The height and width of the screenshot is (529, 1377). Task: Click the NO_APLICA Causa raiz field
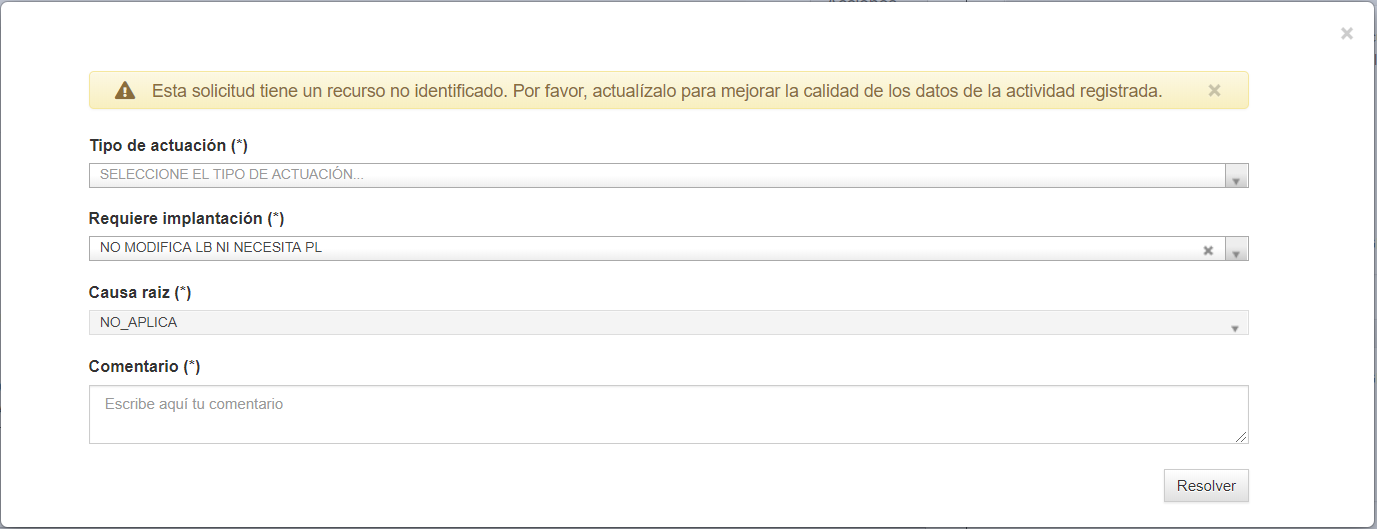668,323
